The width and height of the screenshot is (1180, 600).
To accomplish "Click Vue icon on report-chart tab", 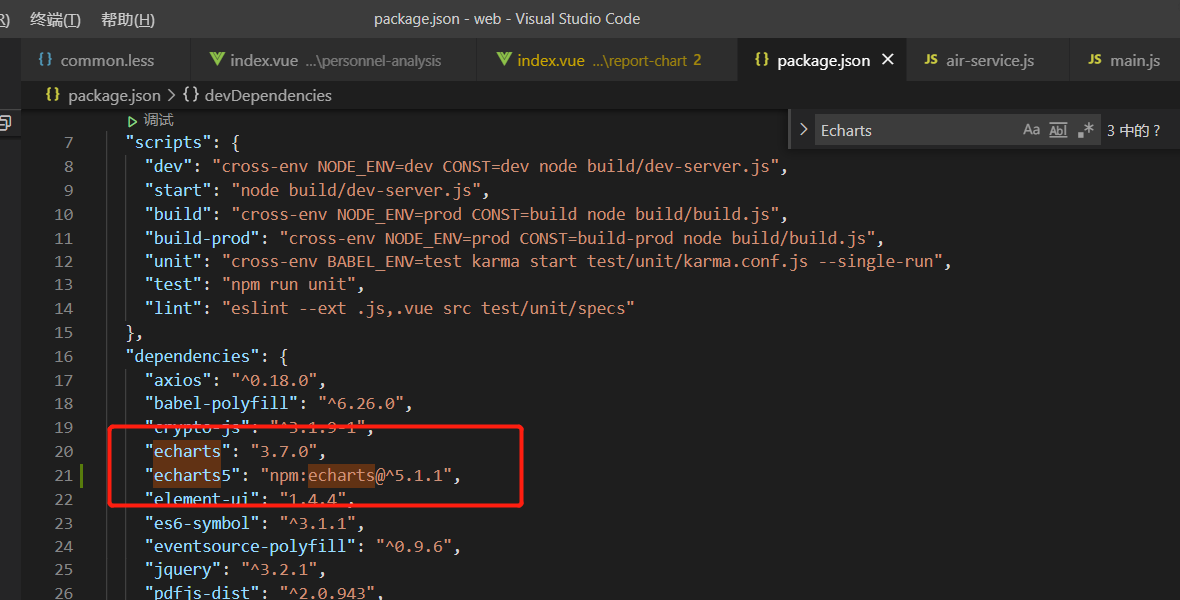I will [x=504, y=59].
